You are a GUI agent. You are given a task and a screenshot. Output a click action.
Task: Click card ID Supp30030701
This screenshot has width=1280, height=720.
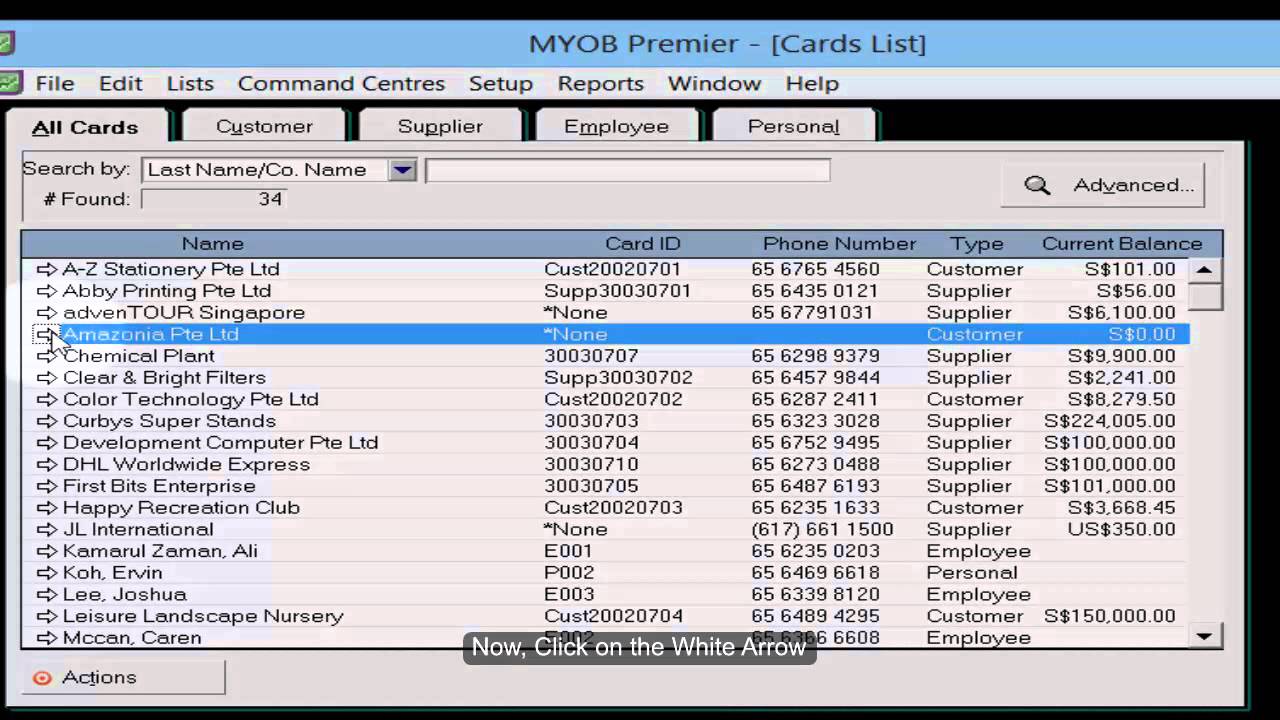(x=618, y=291)
